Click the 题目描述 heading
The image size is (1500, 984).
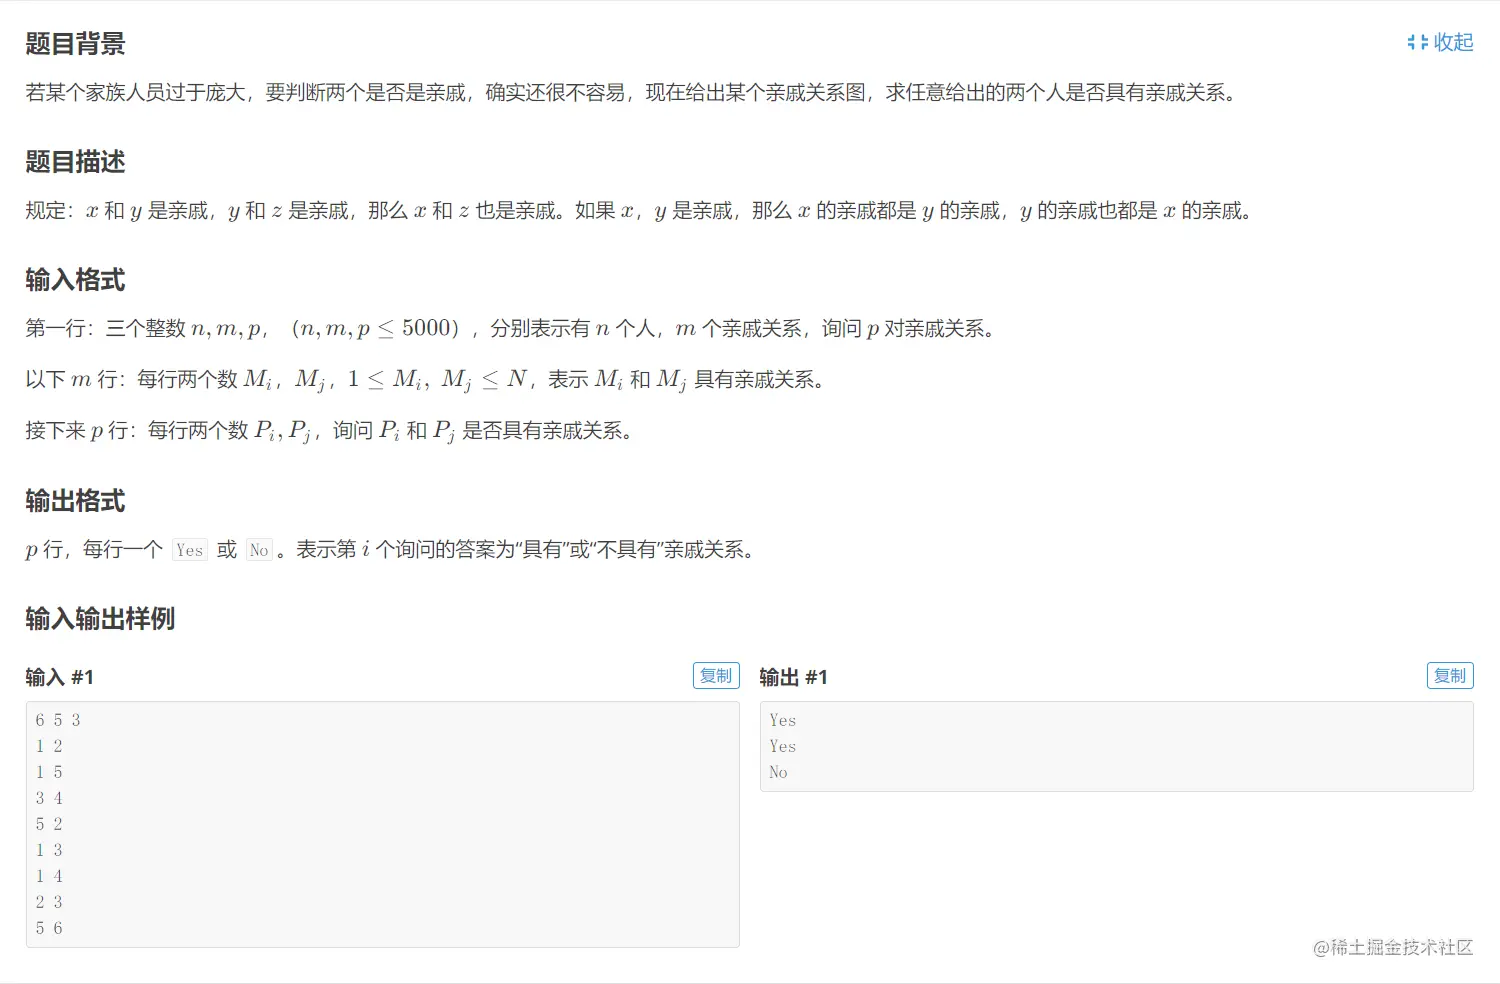pos(74,162)
